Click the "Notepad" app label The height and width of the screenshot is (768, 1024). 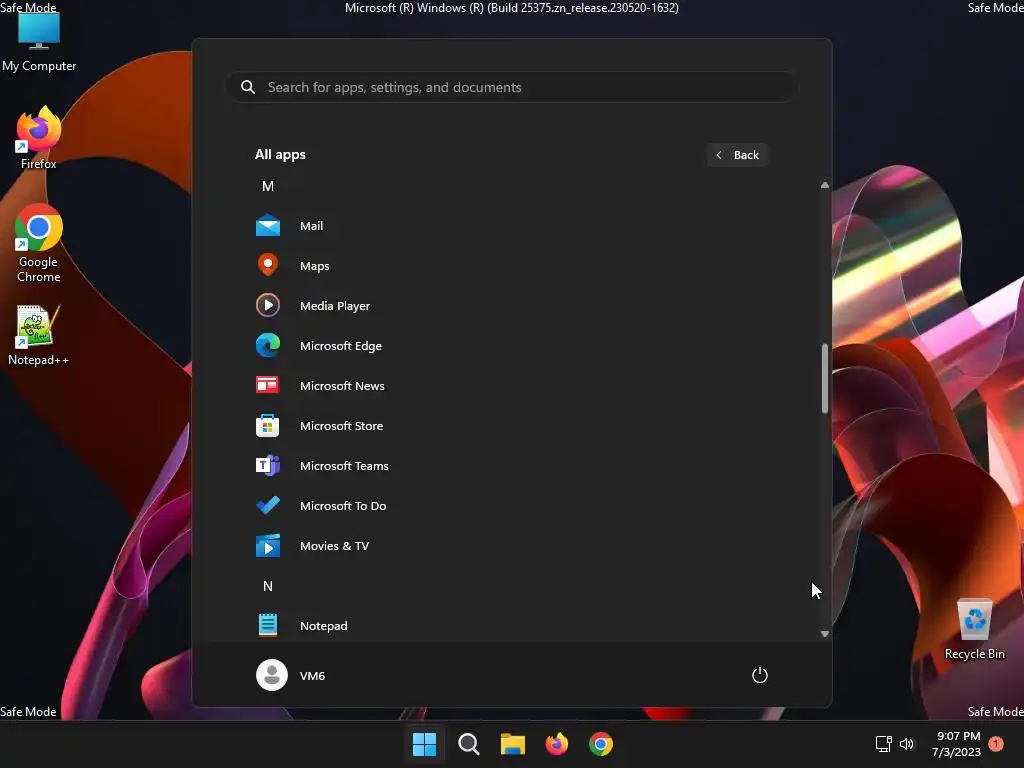(x=324, y=626)
